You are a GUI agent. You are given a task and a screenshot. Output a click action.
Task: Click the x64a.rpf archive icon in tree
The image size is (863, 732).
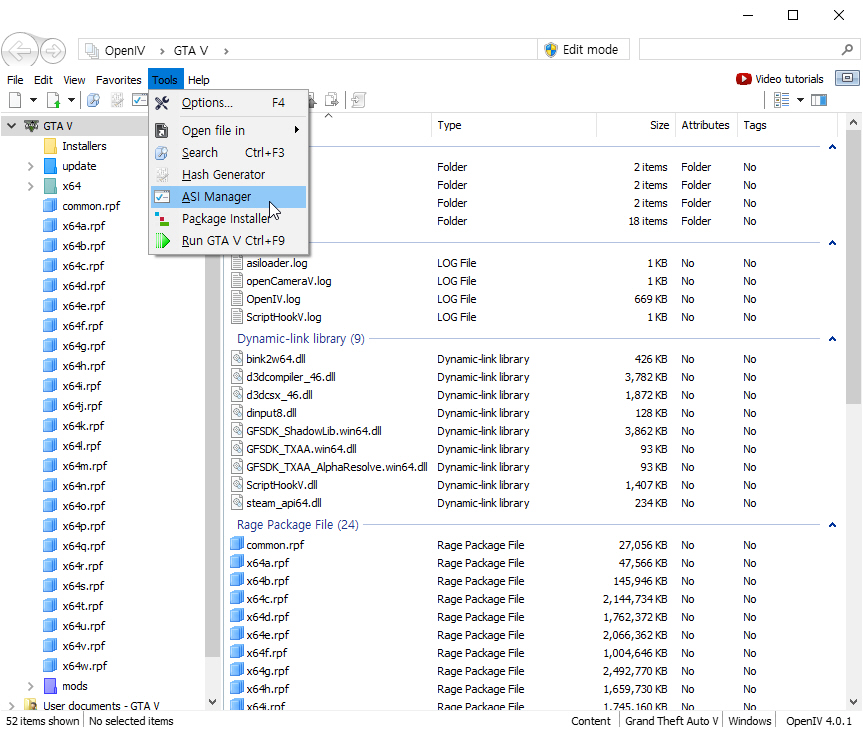tap(50, 226)
